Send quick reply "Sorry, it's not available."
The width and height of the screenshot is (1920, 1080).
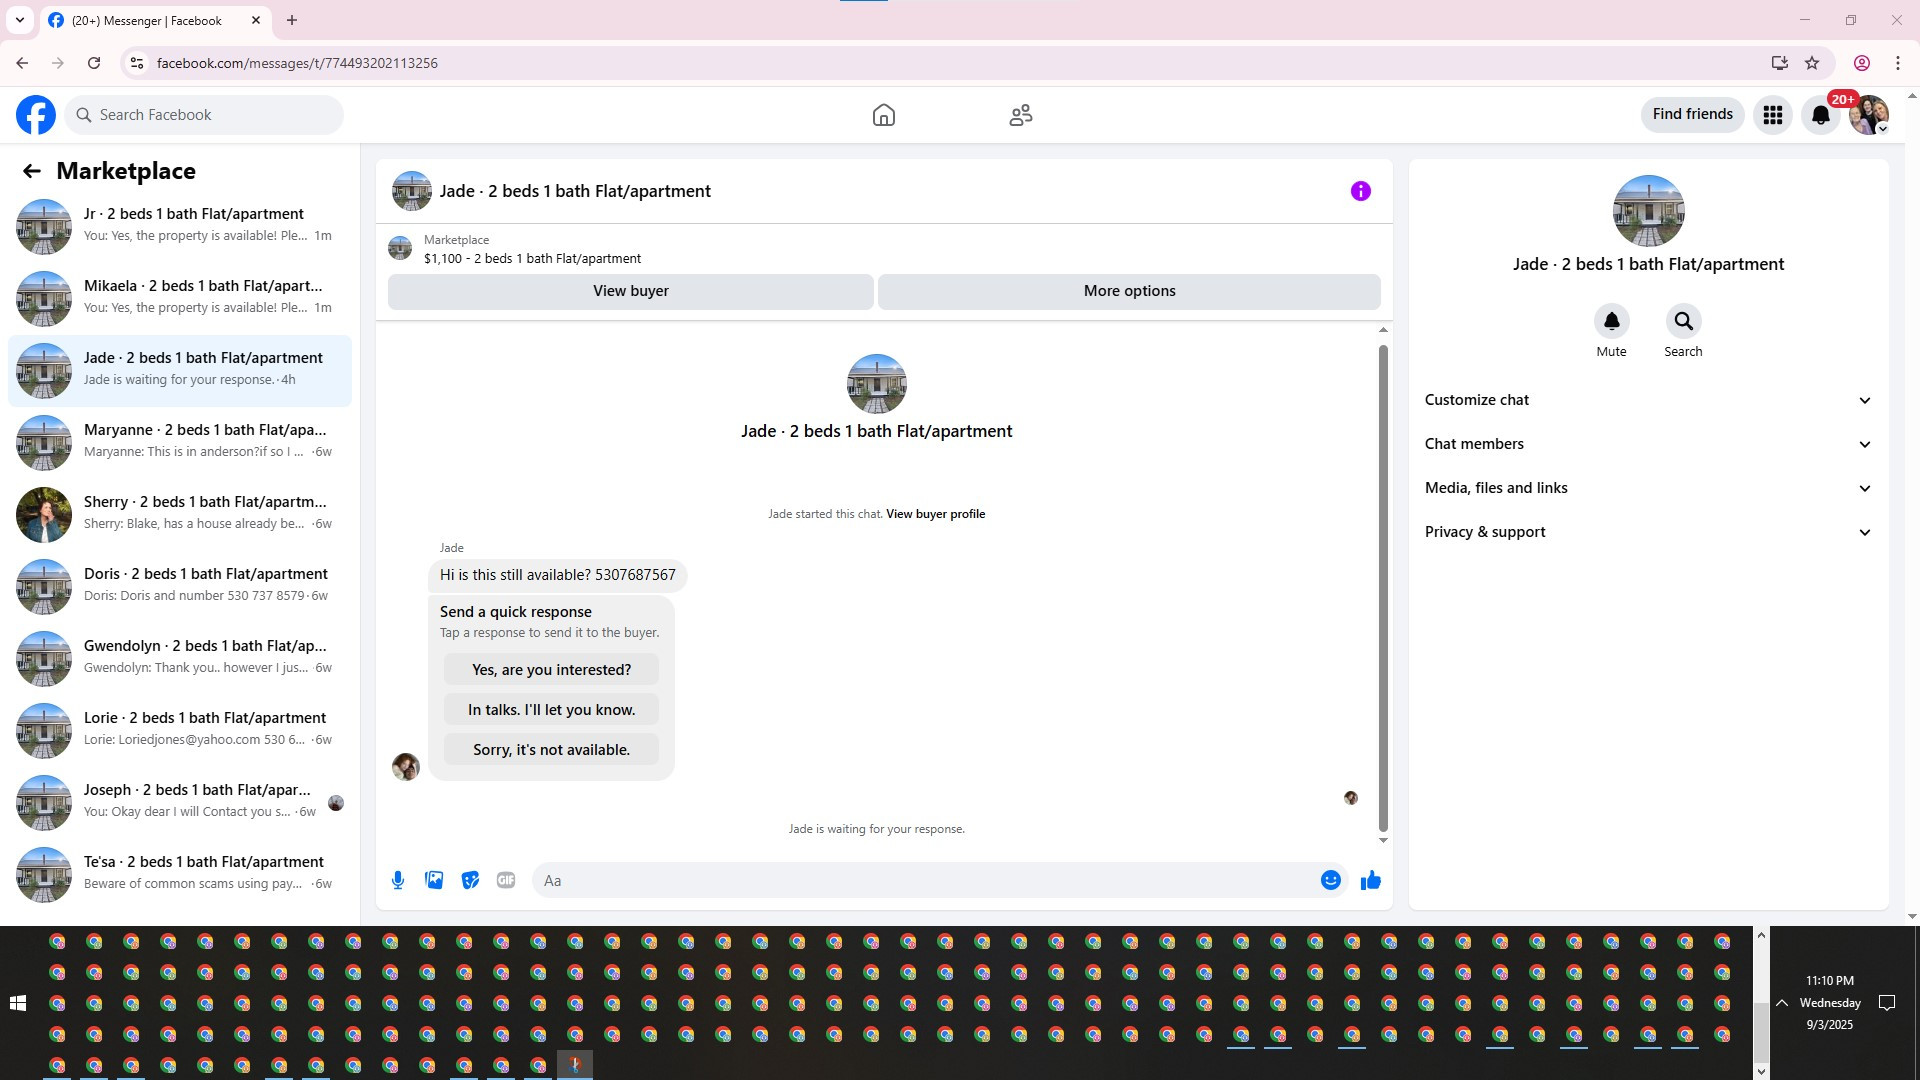tap(551, 750)
